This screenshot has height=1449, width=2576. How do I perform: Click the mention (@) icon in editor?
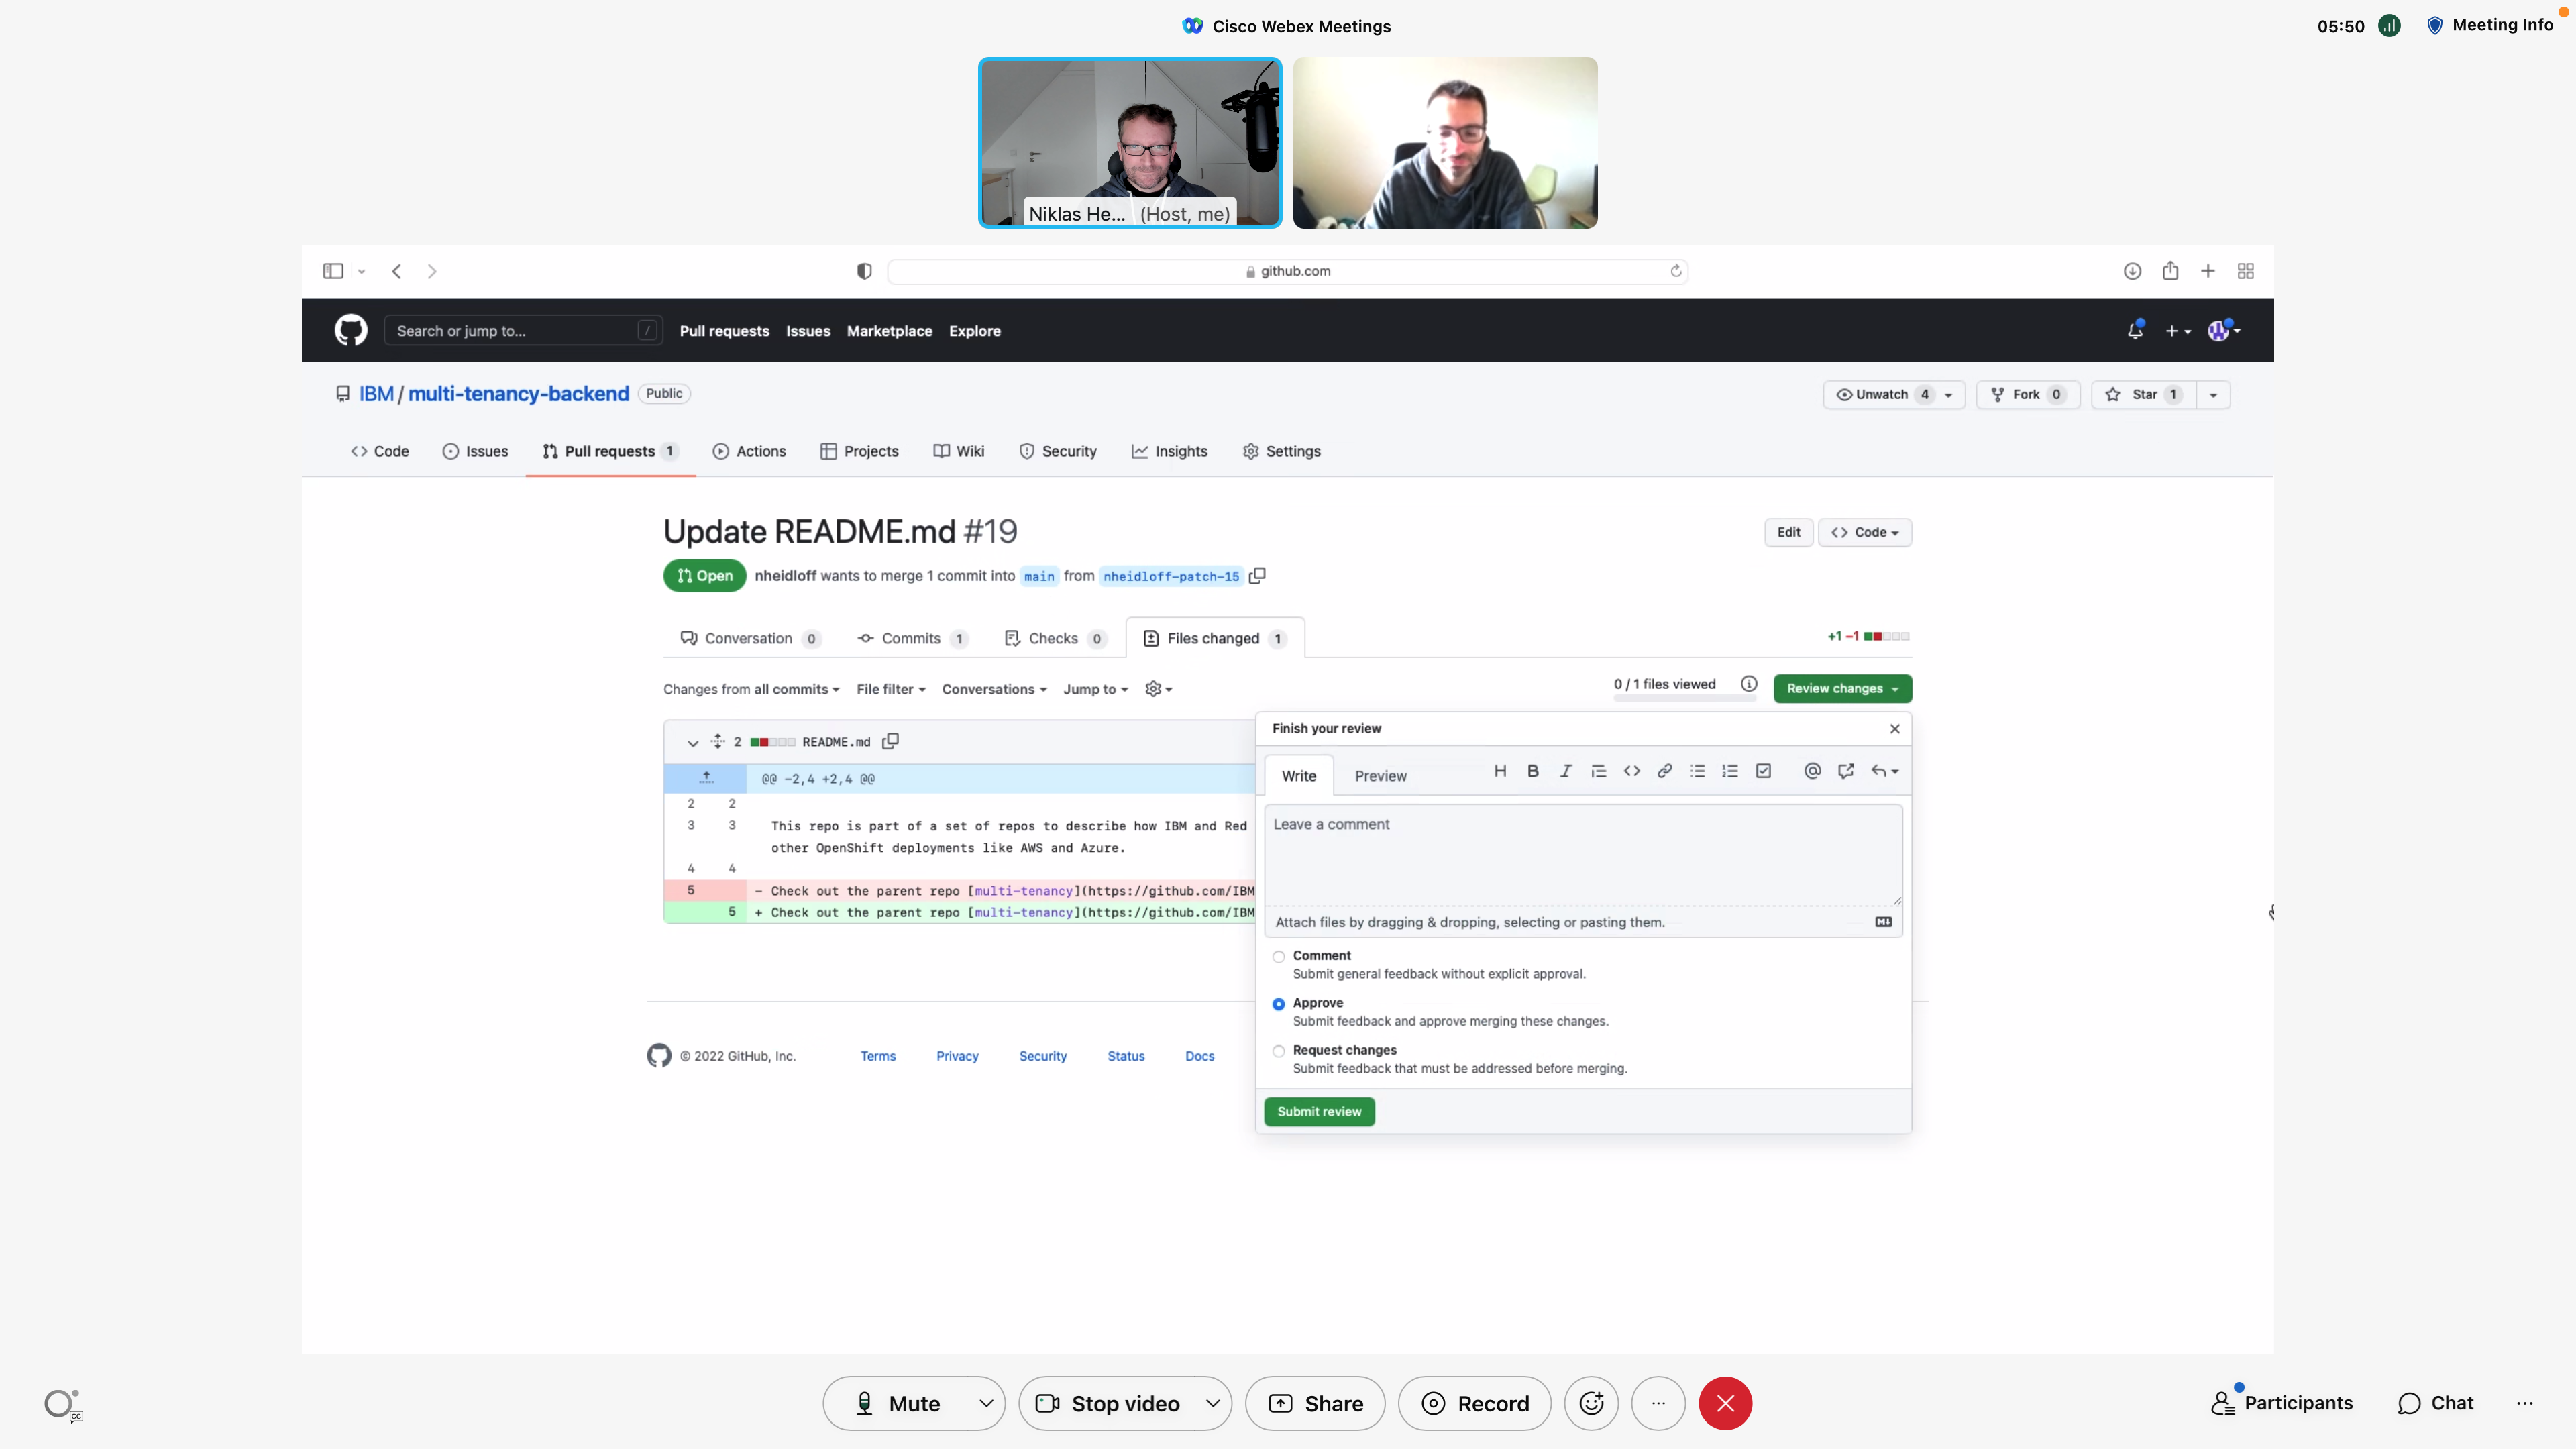pyautogui.click(x=1812, y=771)
